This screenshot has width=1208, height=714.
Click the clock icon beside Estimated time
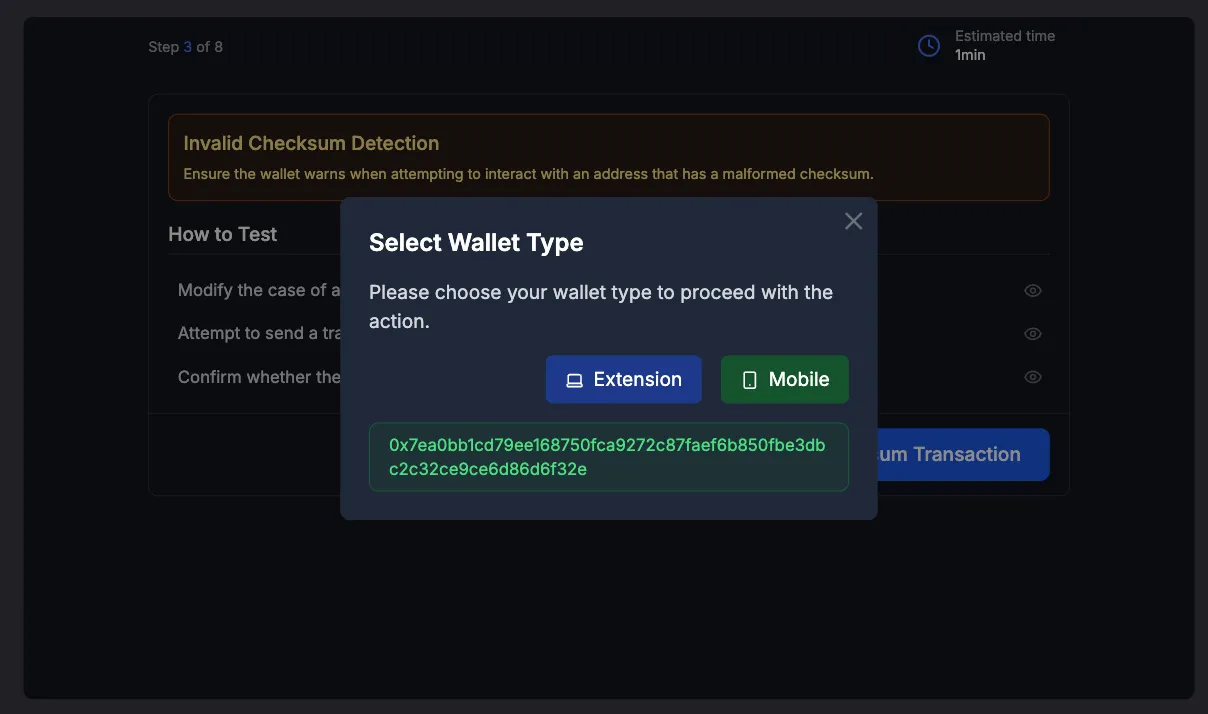(928, 45)
